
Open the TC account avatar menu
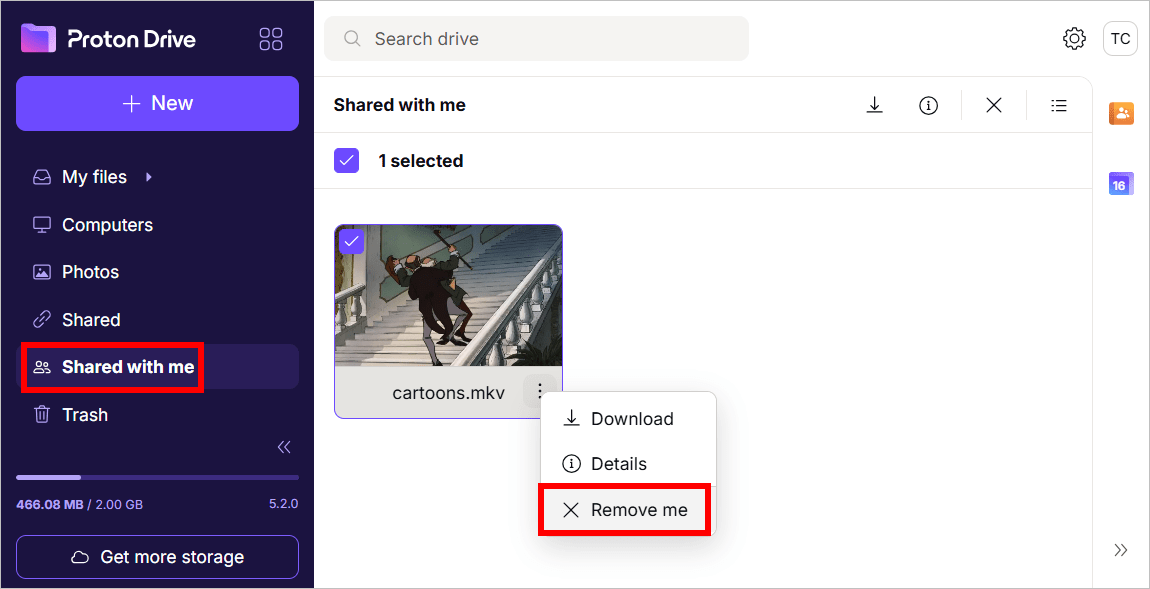(x=1120, y=39)
